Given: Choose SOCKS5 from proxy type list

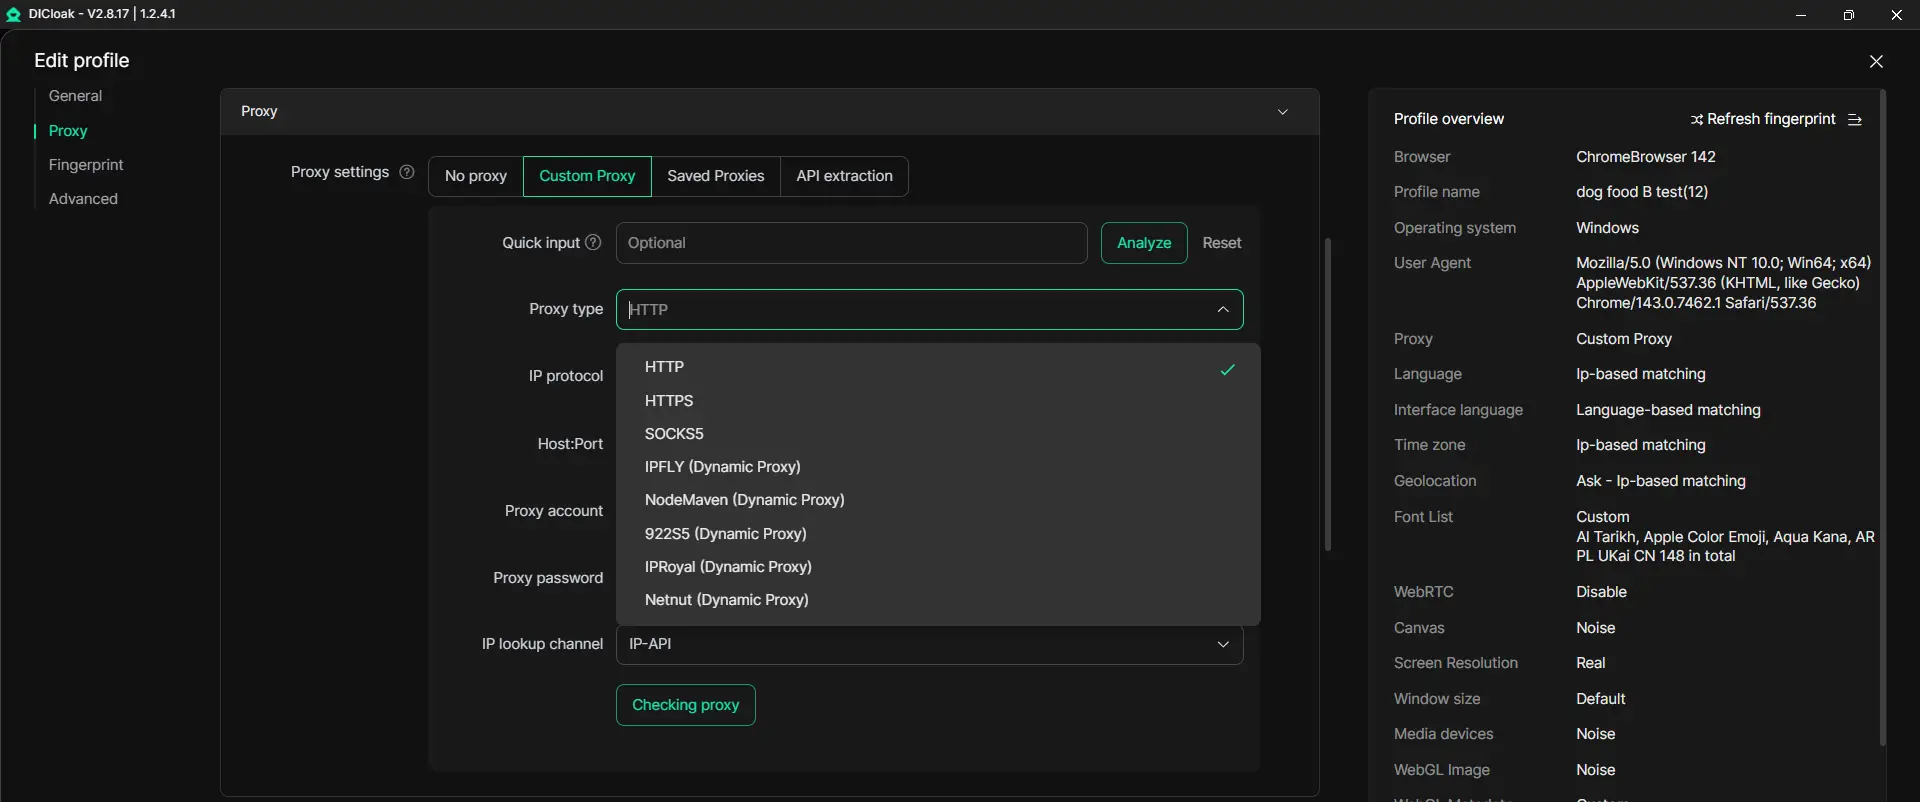Looking at the screenshot, I should [x=674, y=434].
